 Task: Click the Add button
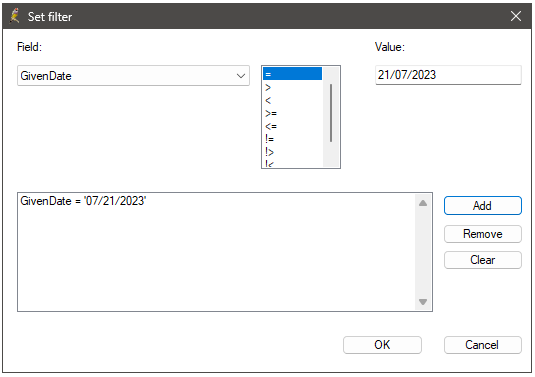(482, 206)
